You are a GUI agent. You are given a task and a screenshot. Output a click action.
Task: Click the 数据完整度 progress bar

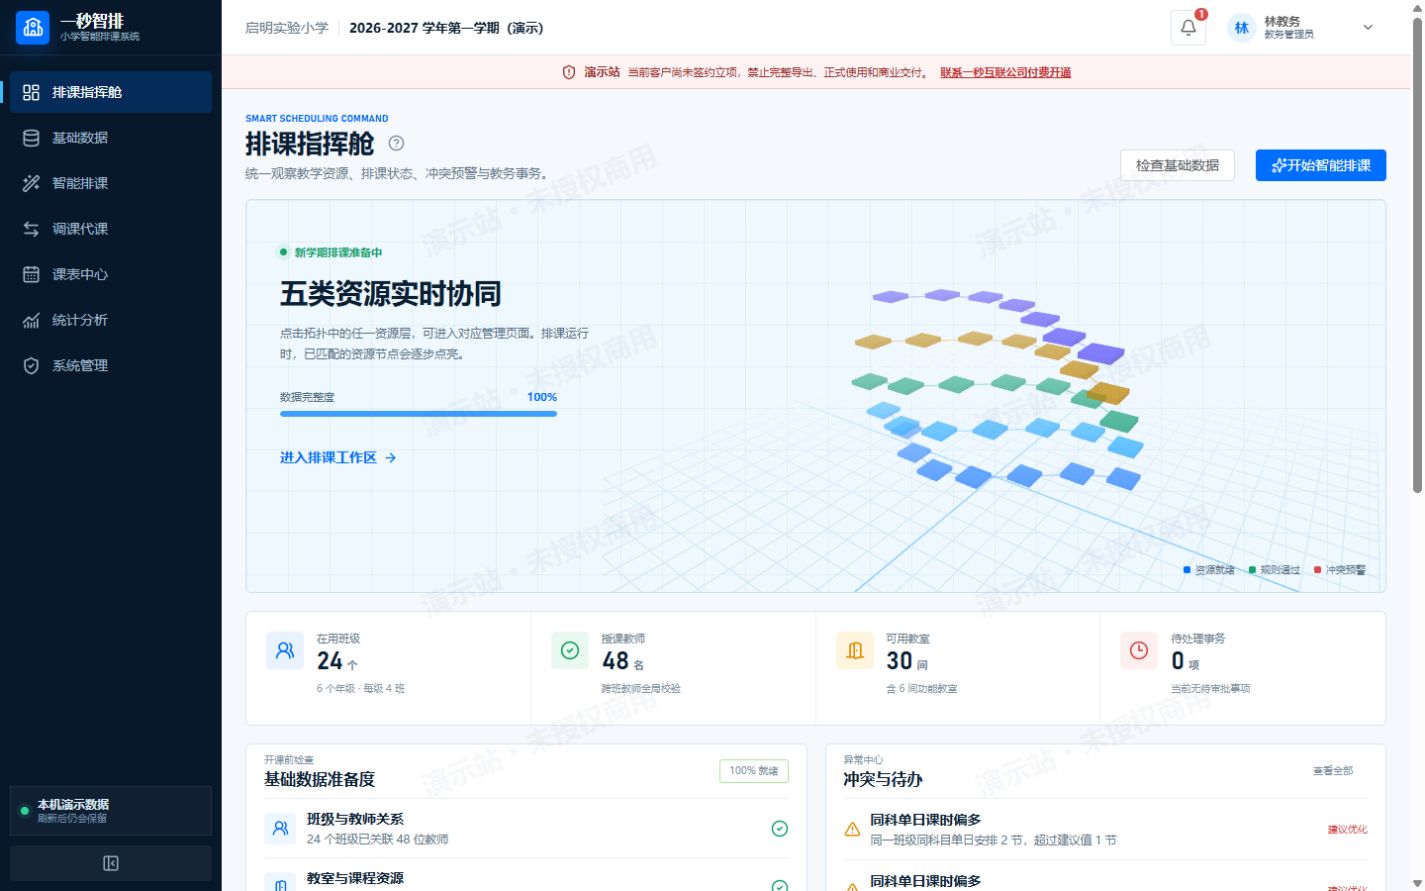tap(418, 413)
